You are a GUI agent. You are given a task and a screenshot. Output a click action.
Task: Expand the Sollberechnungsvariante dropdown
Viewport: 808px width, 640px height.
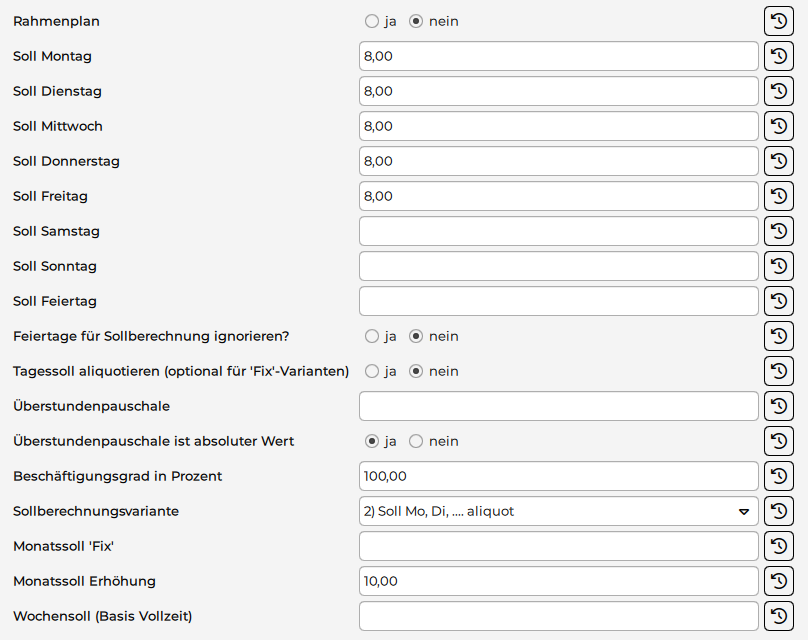558,511
